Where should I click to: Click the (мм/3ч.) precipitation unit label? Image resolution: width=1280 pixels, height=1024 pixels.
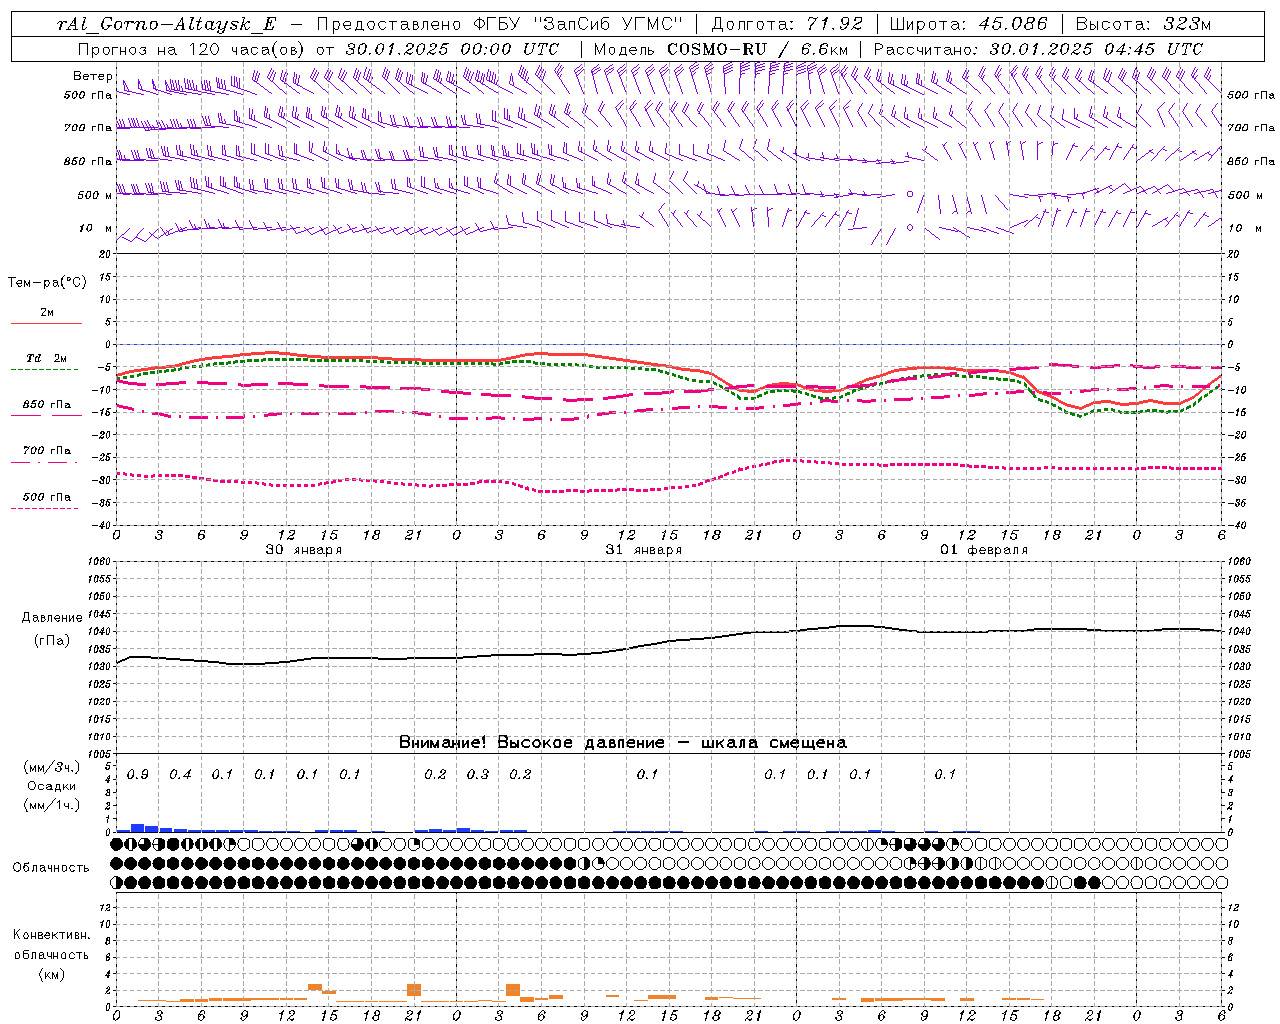pos(52,767)
